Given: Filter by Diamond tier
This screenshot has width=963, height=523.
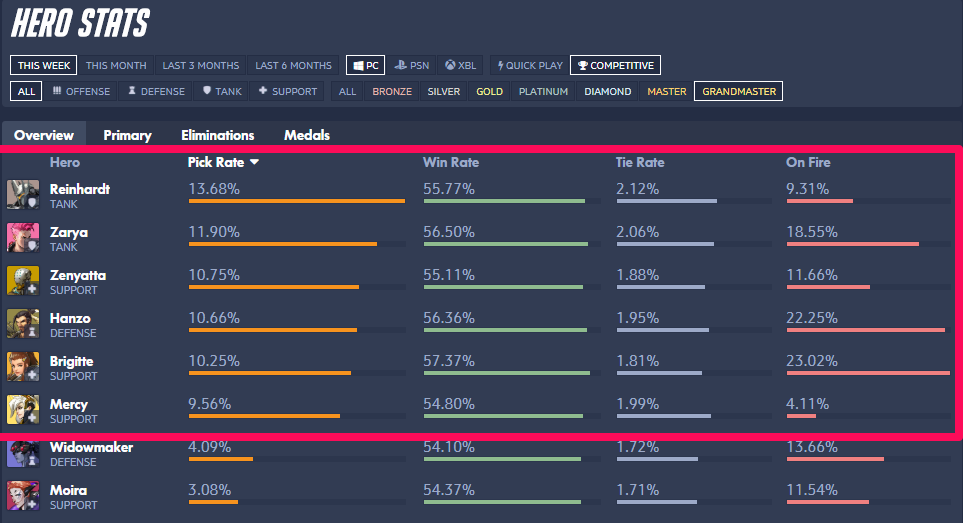Looking at the screenshot, I should coord(607,91).
